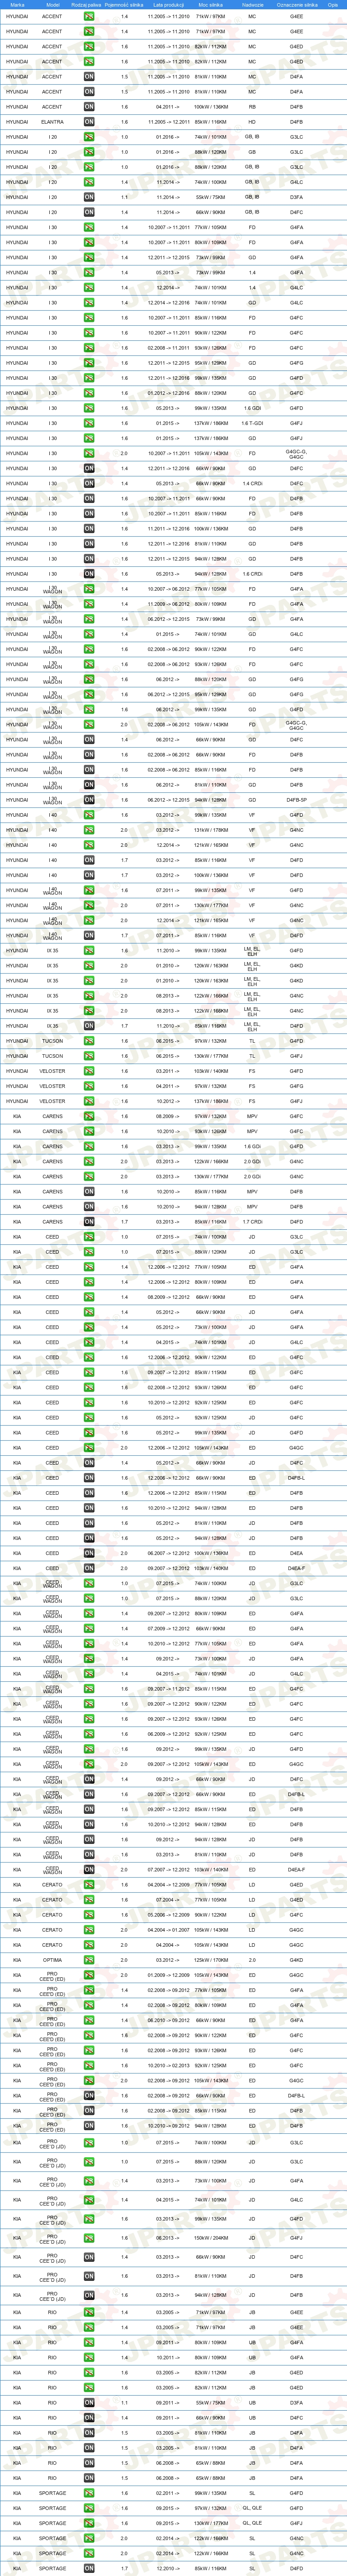Click diesel ON icon in Accent RB row

coord(89,107)
